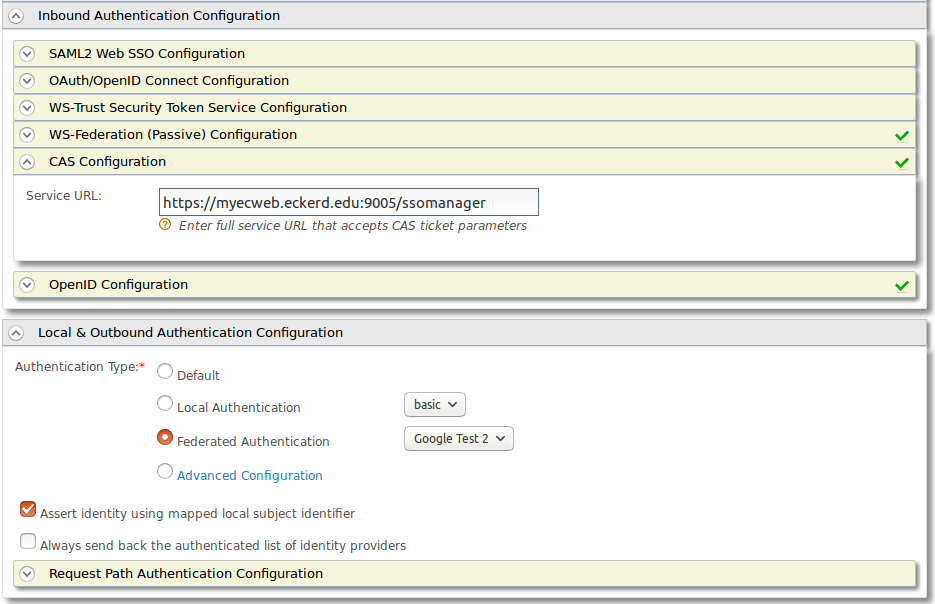
Task: Expand SAML2 Web SSO Configuration chevron
Action: [27, 54]
